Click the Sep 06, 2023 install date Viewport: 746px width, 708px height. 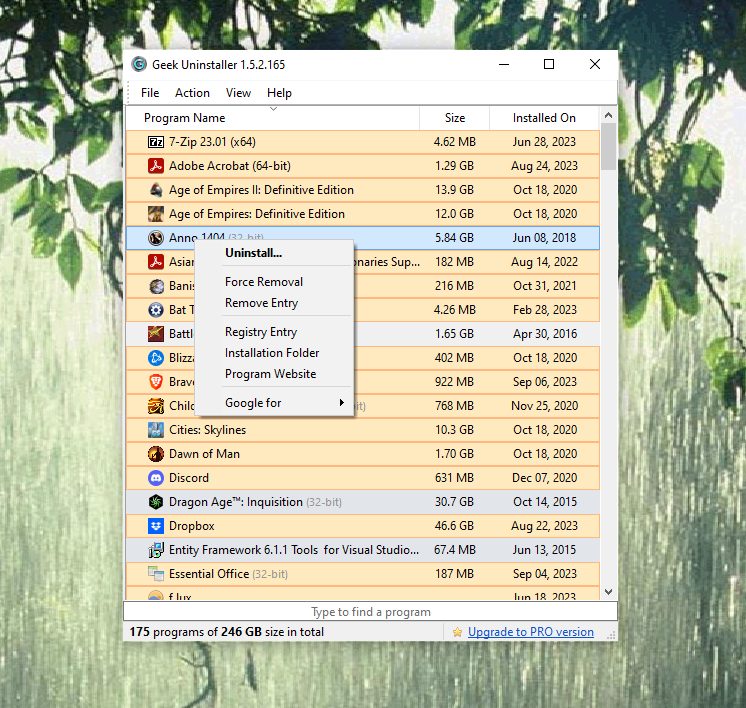[545, 382]
